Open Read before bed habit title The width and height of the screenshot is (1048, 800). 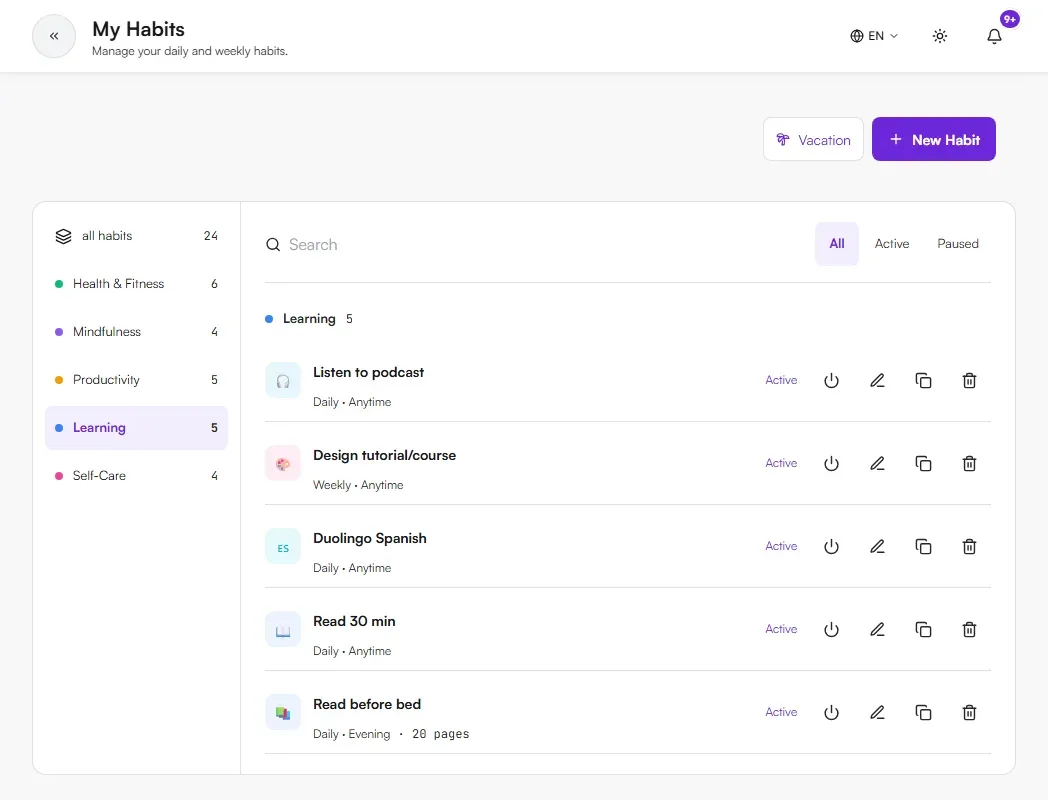tap(367, 704)
